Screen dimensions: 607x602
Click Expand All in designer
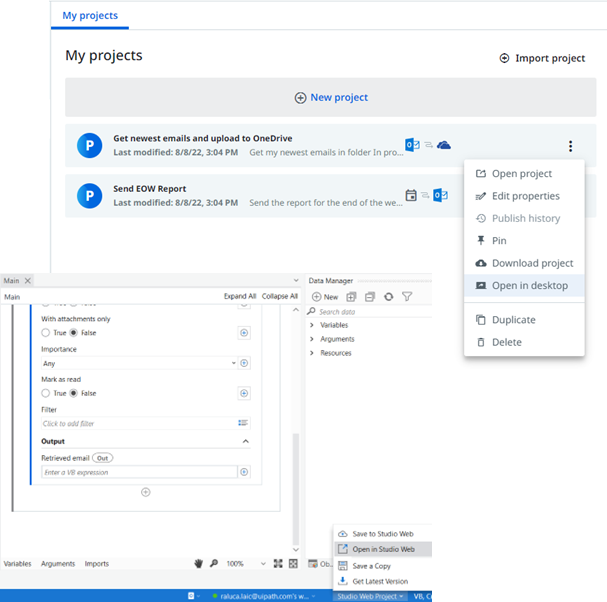(240, 296)
